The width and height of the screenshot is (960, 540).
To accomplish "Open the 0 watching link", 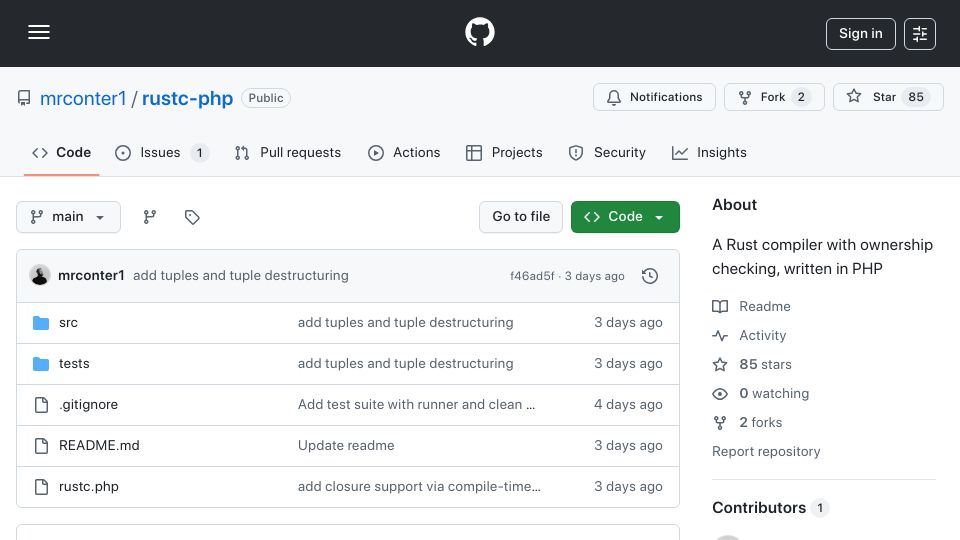I will point(774,394).
